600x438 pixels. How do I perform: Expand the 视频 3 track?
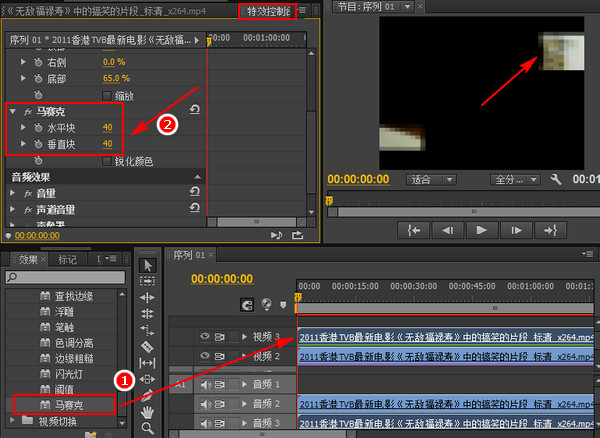244,337
